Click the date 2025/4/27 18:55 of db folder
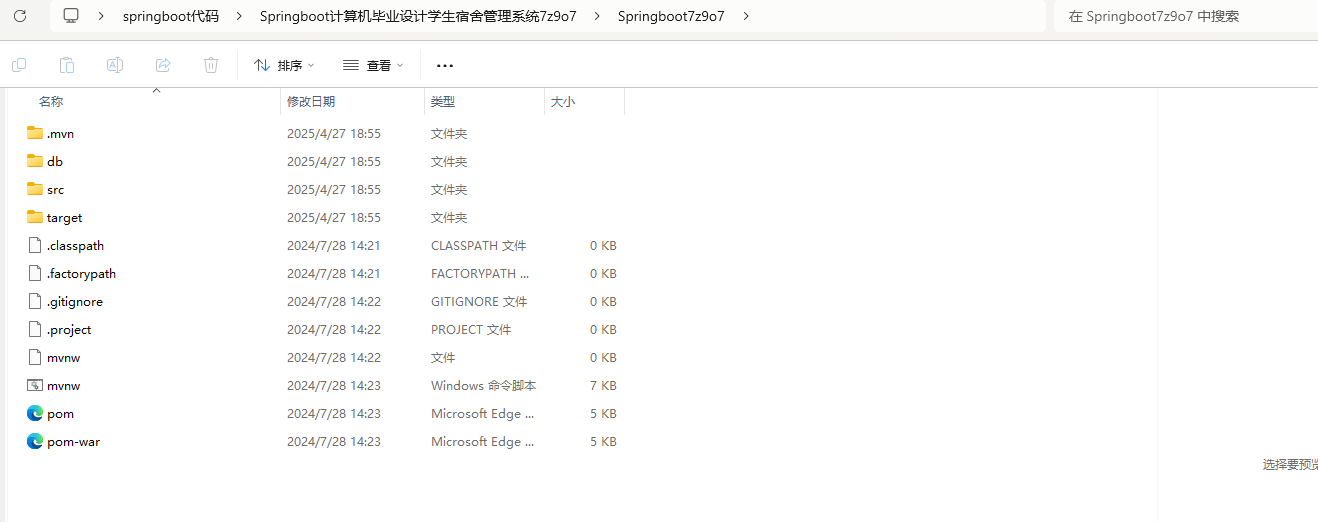Image resolution: width=1318 pixels, height=522 pixels. pos(333,161)
